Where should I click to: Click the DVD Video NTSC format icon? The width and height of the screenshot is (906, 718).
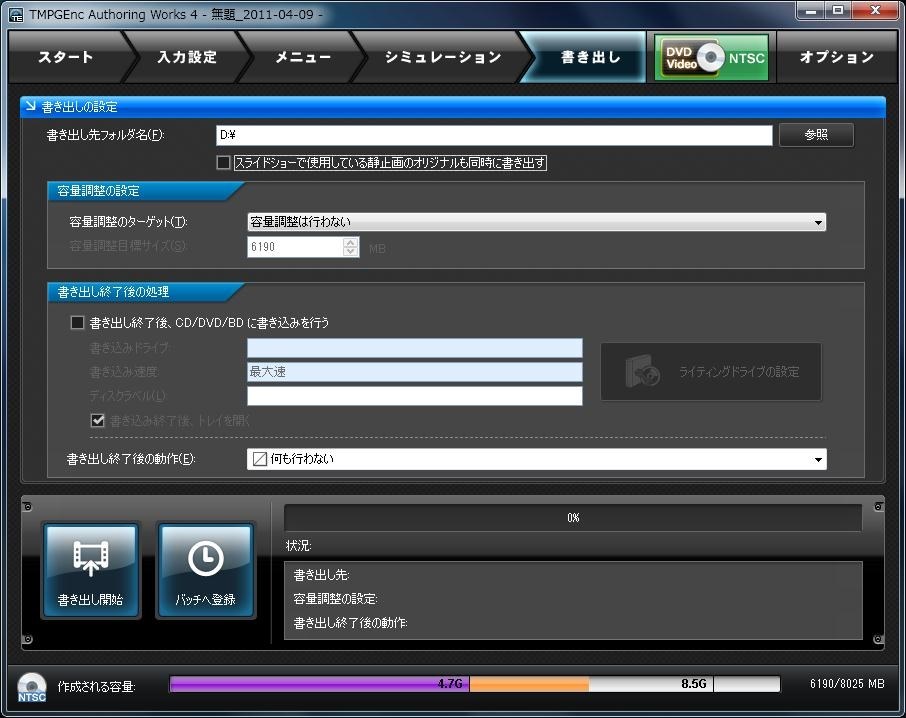[711, 57]
